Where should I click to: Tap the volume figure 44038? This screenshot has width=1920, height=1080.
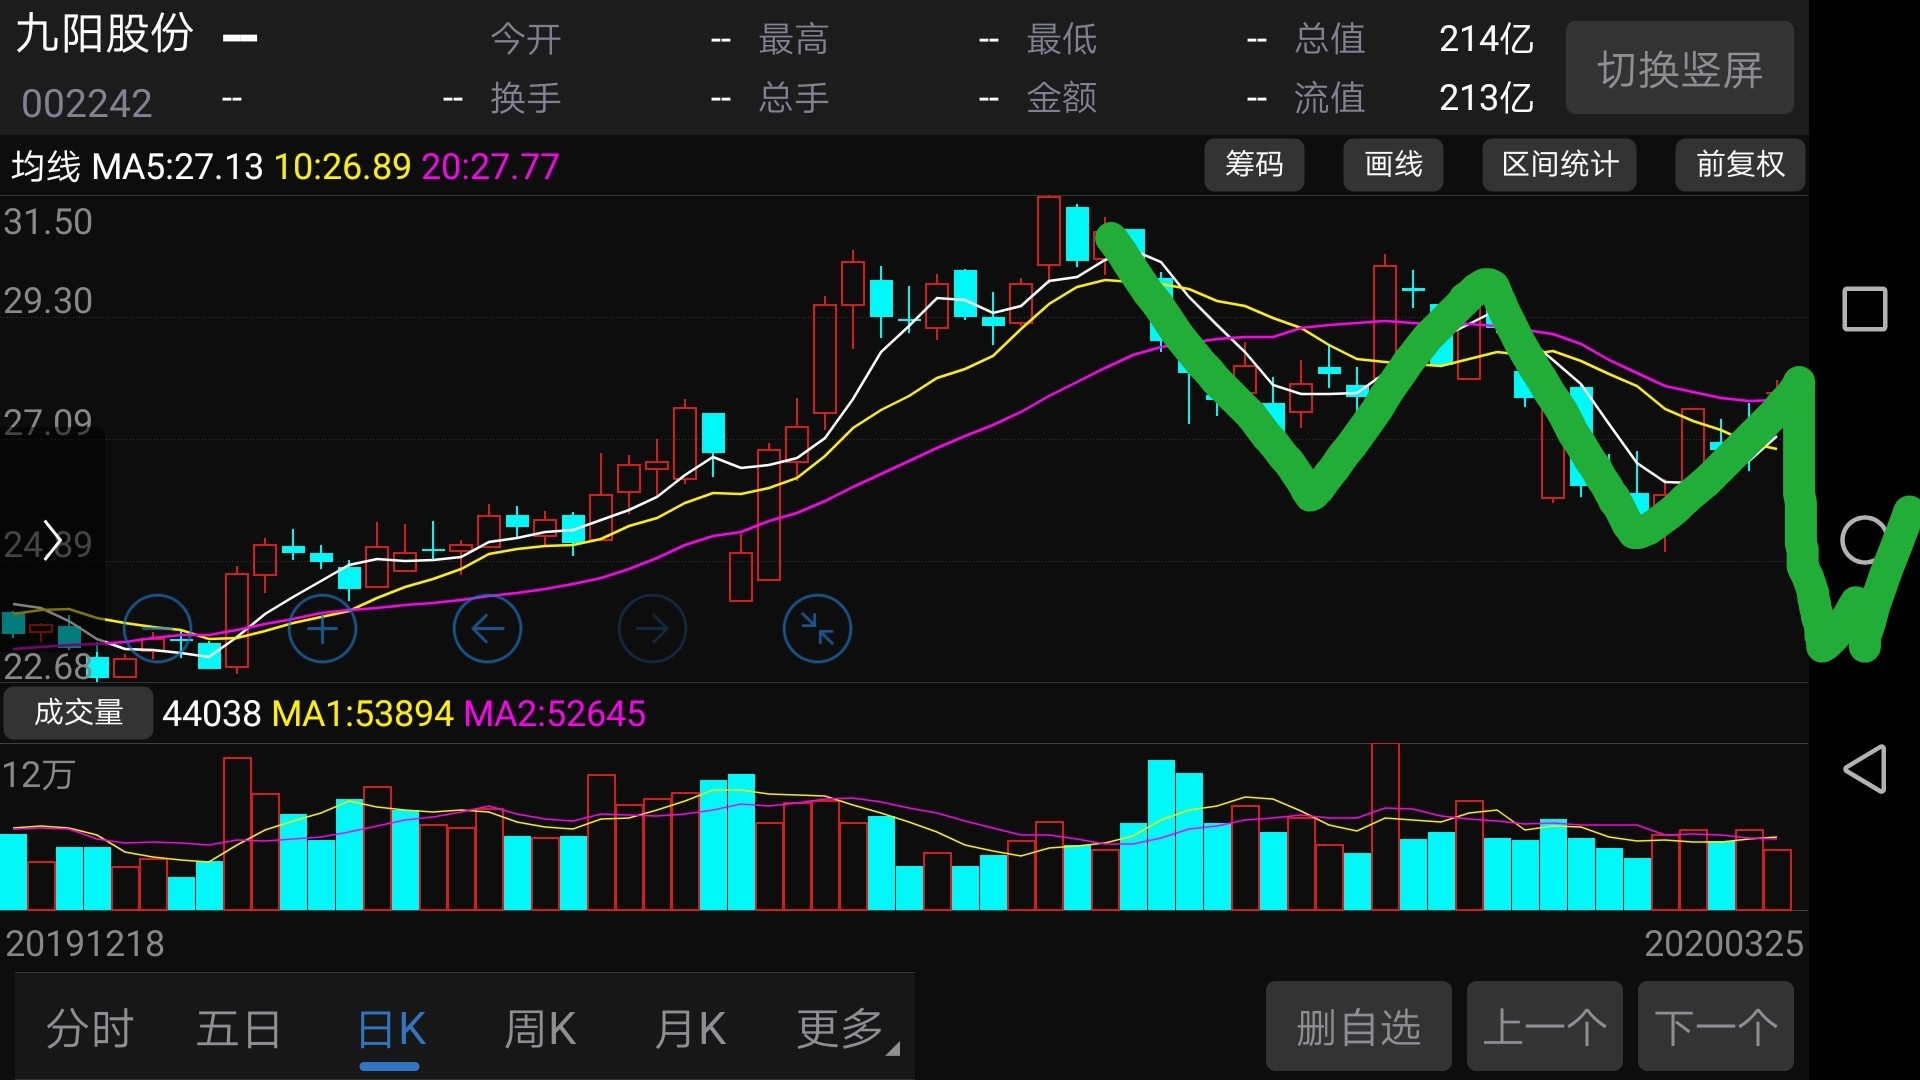point(212,714)
